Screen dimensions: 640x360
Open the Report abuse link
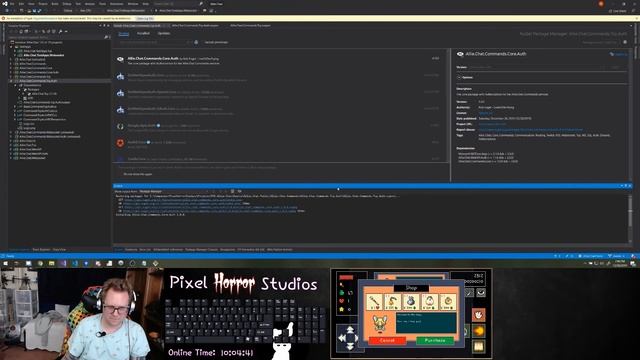(x=531, y=130)
